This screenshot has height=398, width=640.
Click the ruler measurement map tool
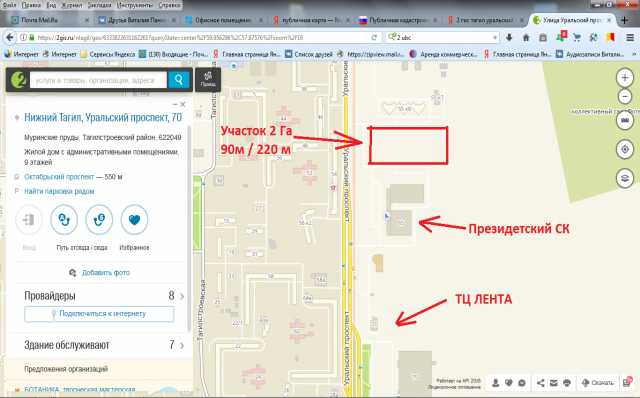pyautogui.click(x=624, y=121)
